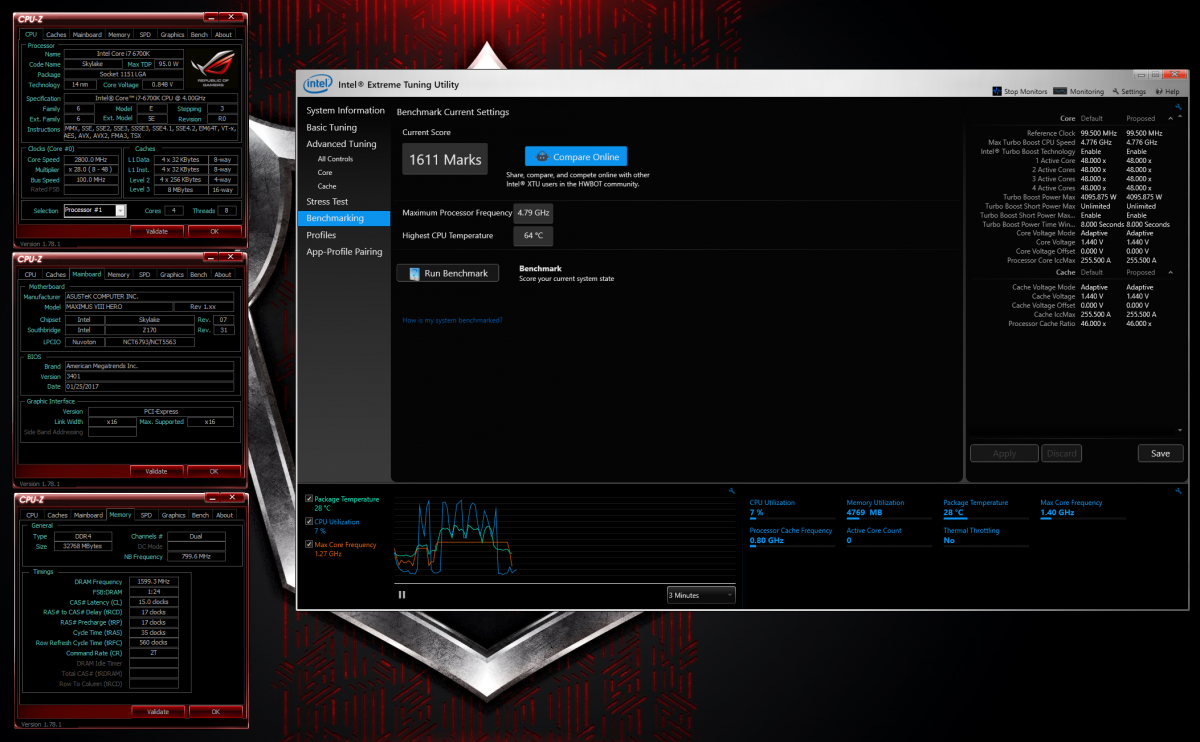Viewport: 1200px width, 742px height.
Task: Click OK in the bottom CPU-Z window
Action: (x=215, y=712)
